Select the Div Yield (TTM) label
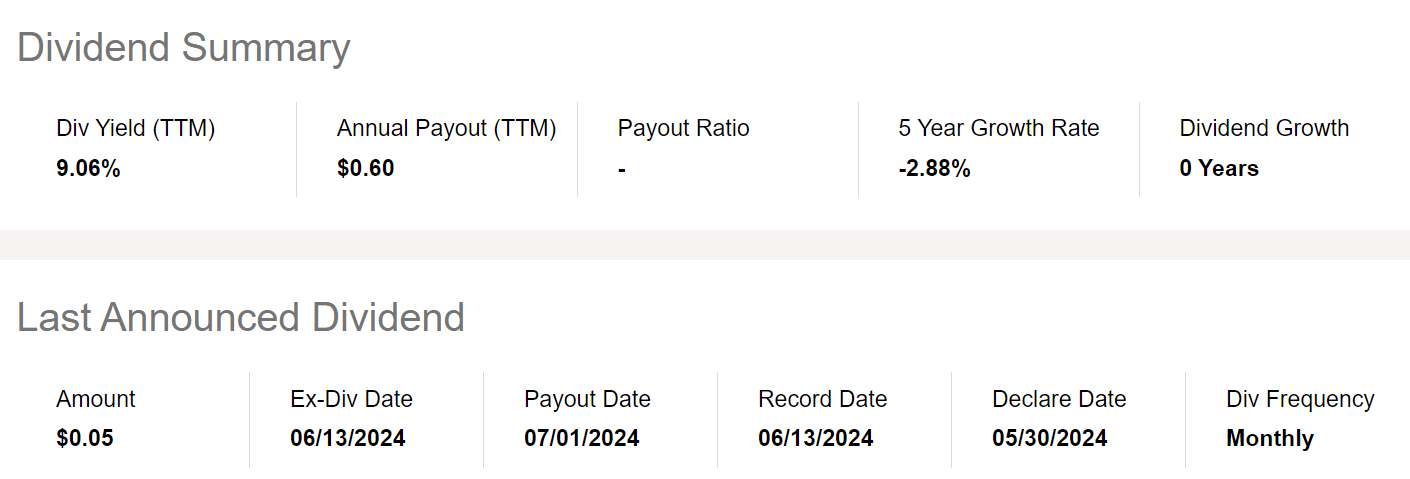This screenshot has width=1410, height=479. (135, 128)
